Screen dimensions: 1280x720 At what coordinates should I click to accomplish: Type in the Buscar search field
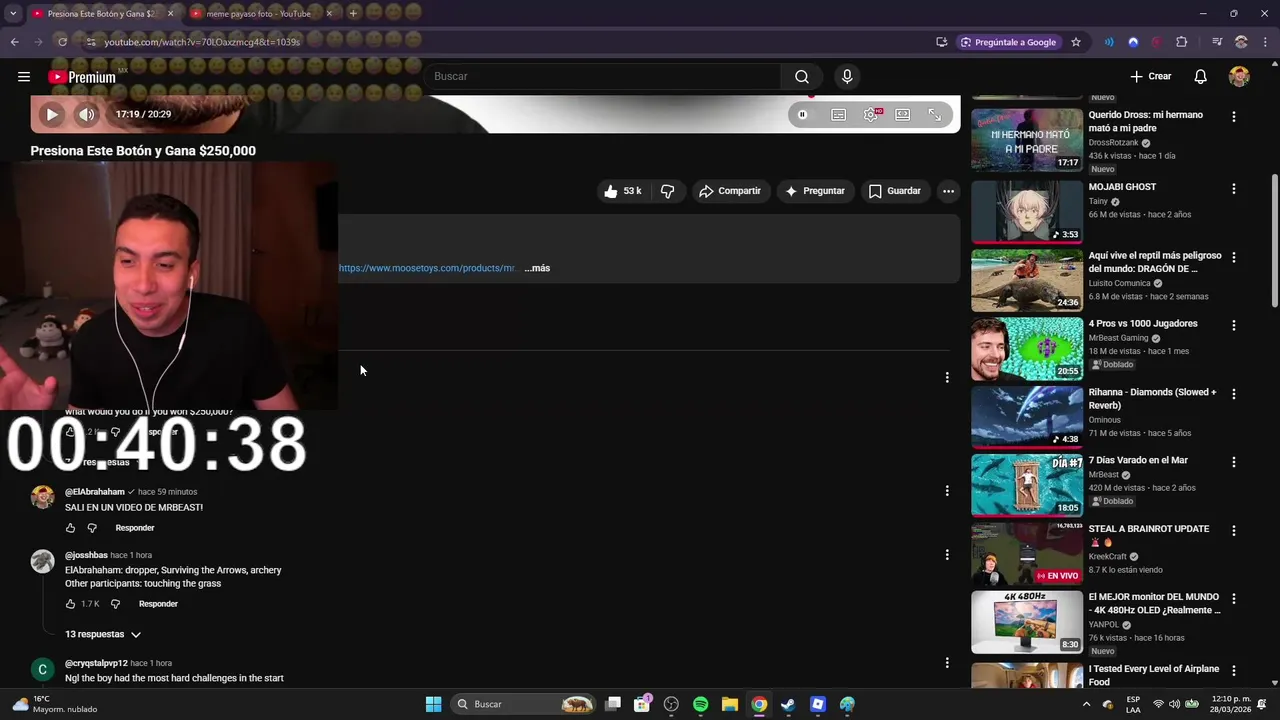click(604, 77)
